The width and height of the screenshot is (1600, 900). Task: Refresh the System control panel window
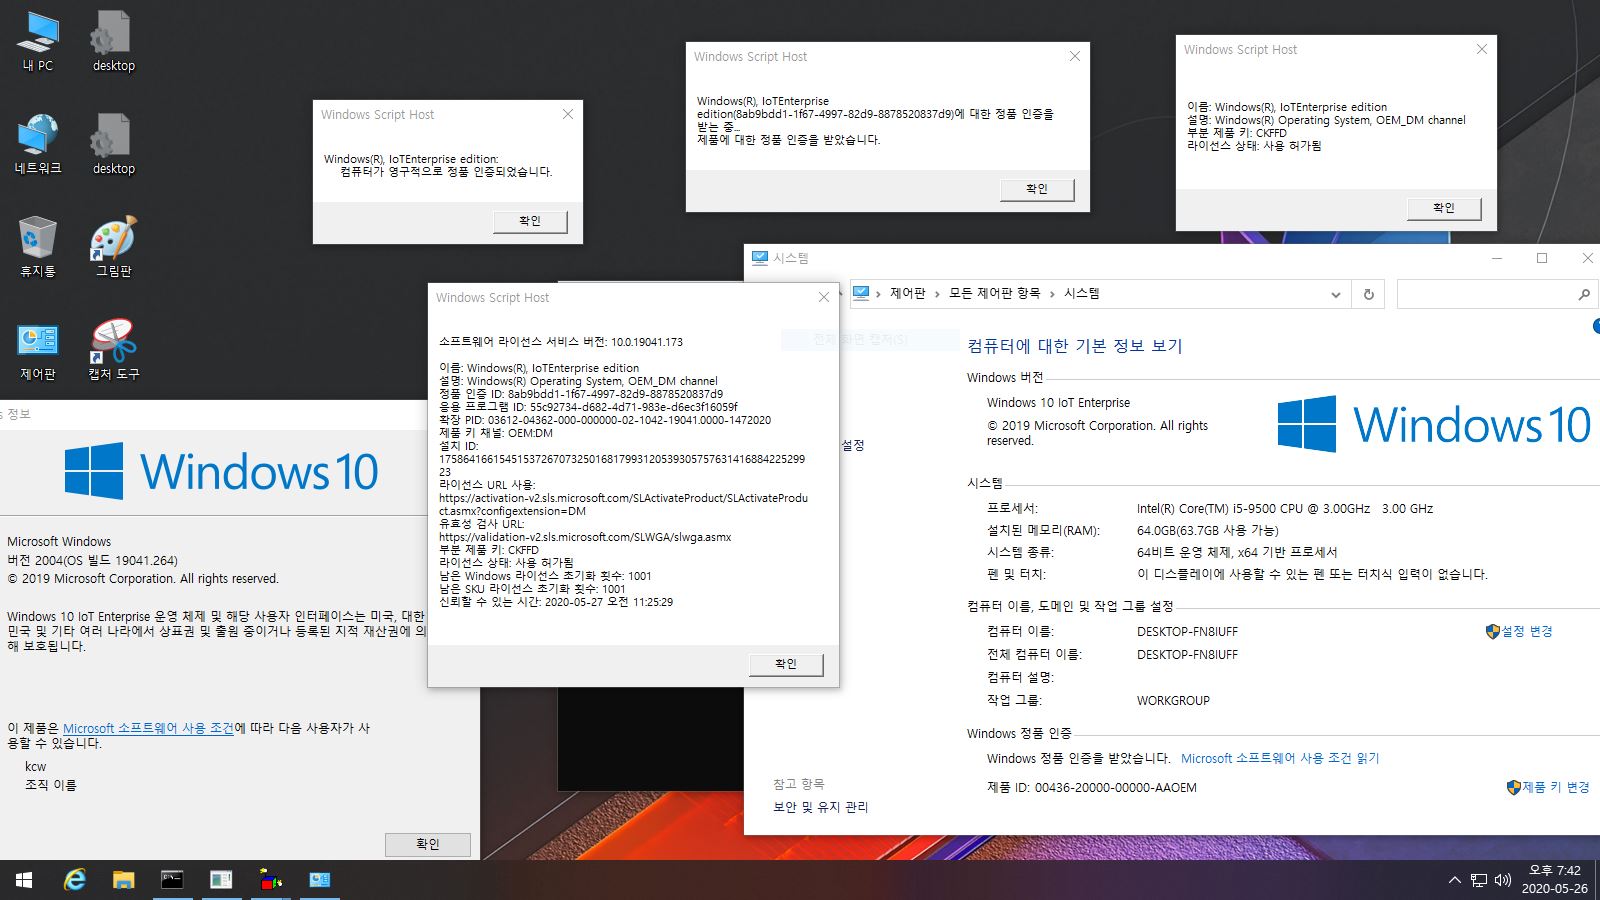point(1368,294)
